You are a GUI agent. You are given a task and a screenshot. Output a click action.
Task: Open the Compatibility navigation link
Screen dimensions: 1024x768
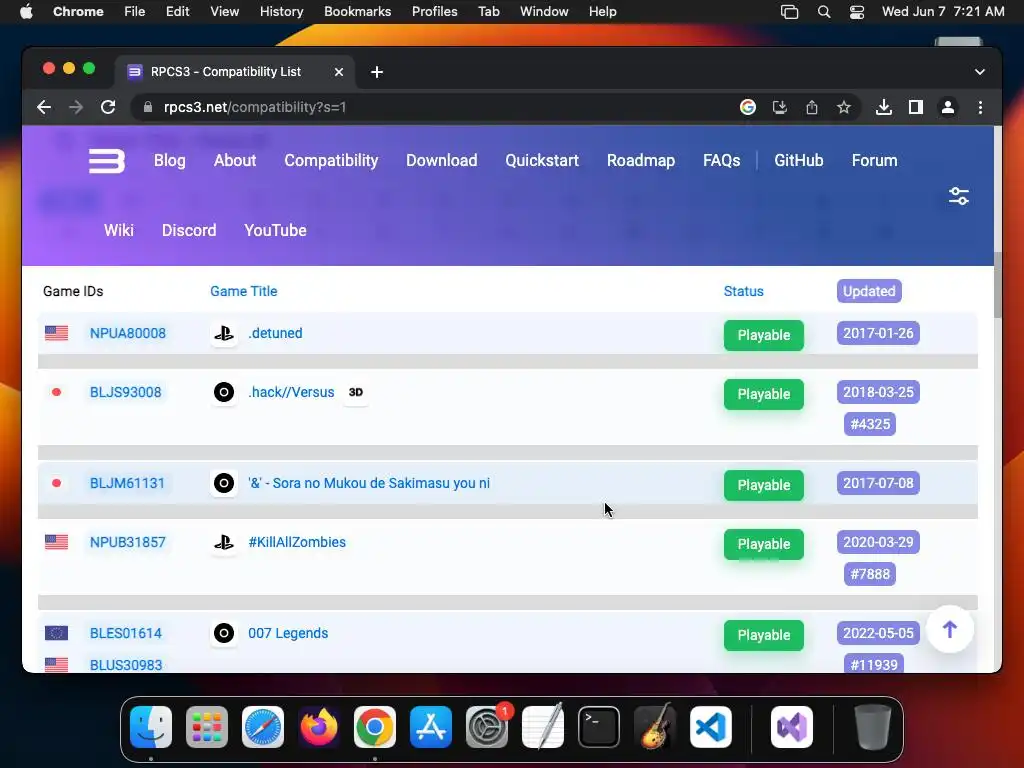coord(331,161)
